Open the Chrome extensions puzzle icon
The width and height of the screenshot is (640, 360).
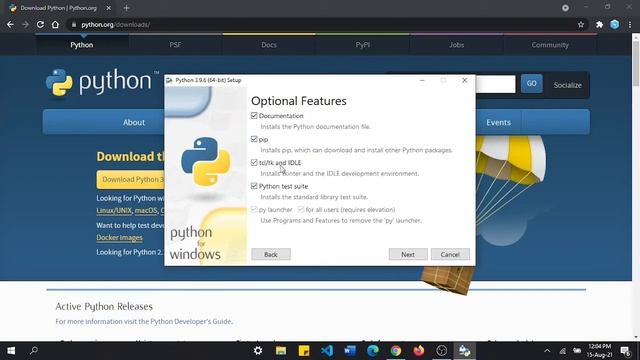pos(599,24)
